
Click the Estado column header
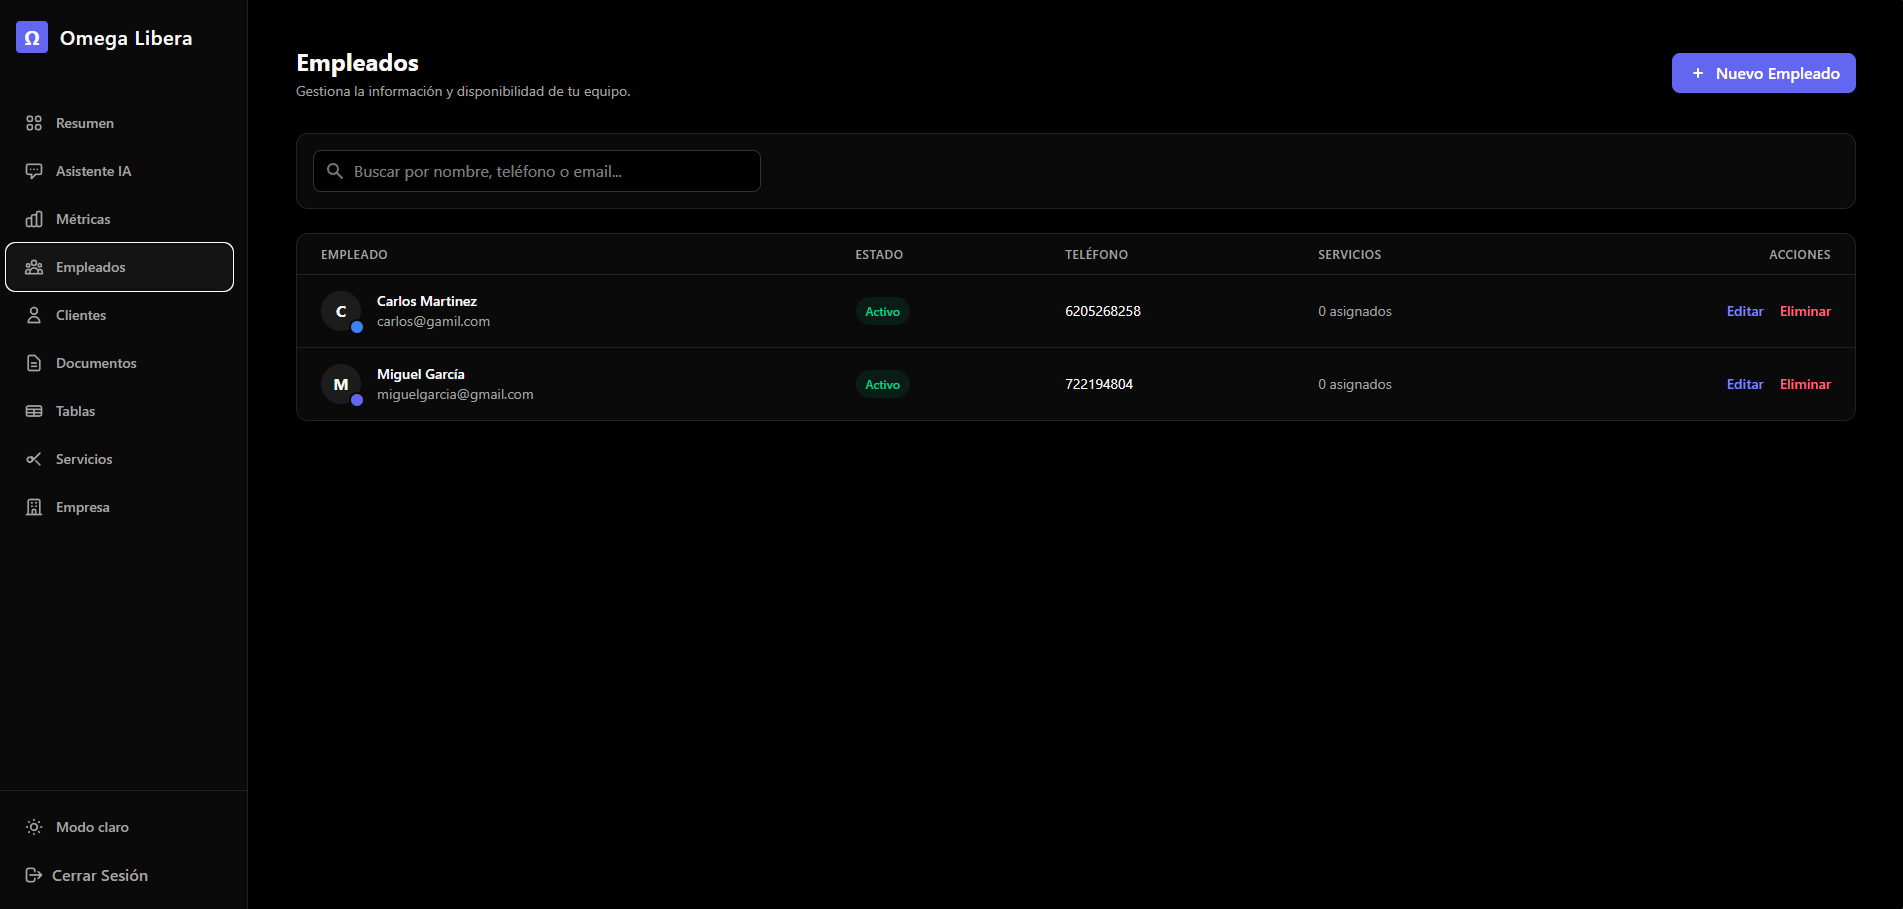tap(879, 255)
